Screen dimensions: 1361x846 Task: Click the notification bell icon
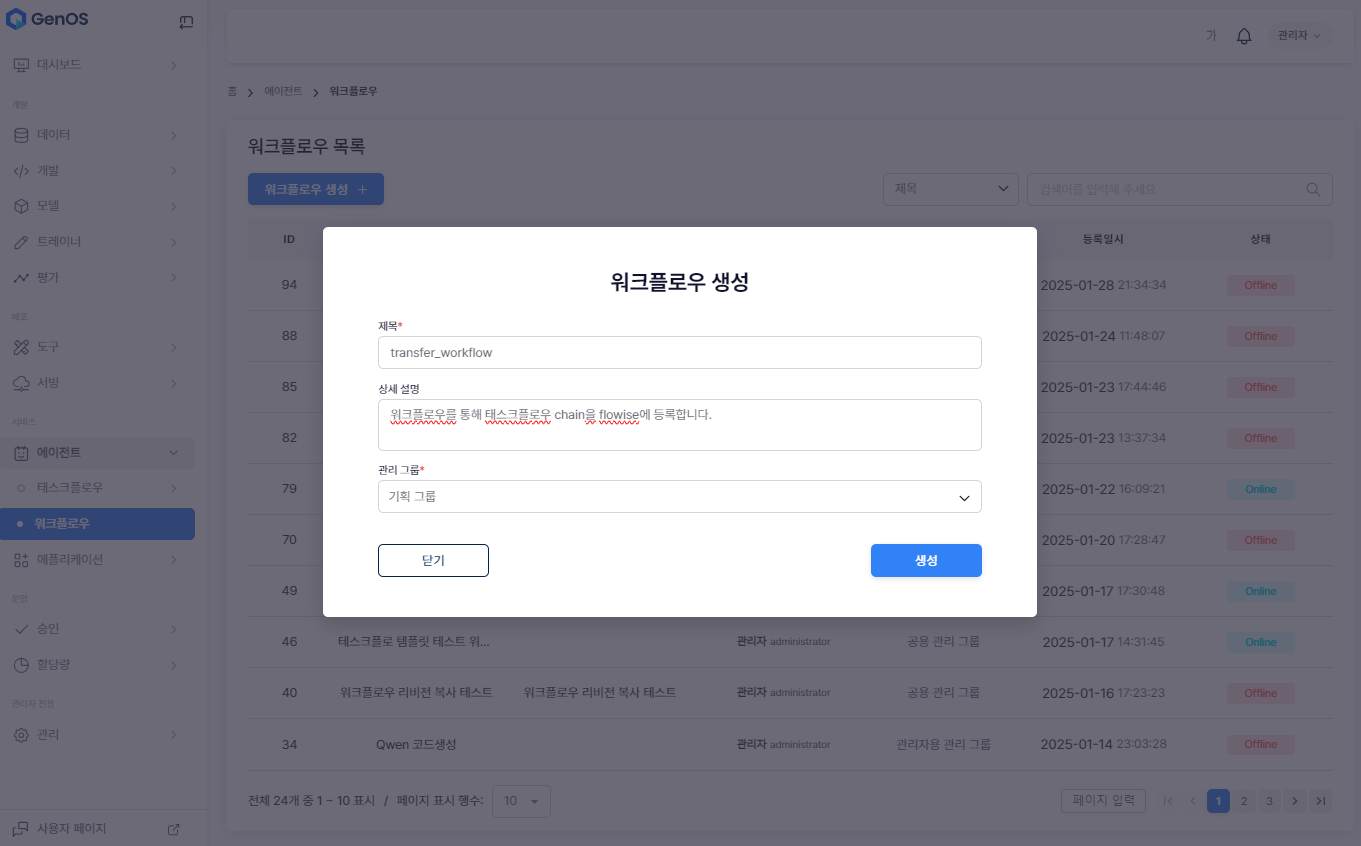(1244, 36)
